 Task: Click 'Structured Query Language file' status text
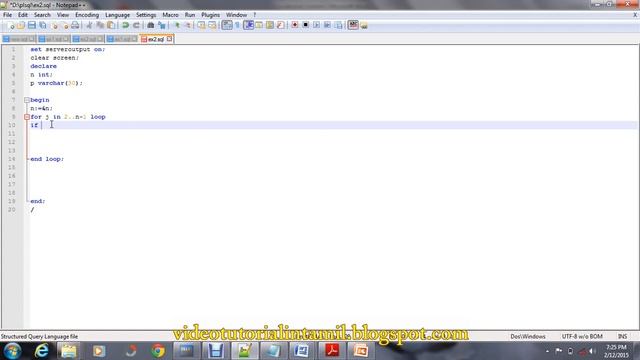point(39,336)
